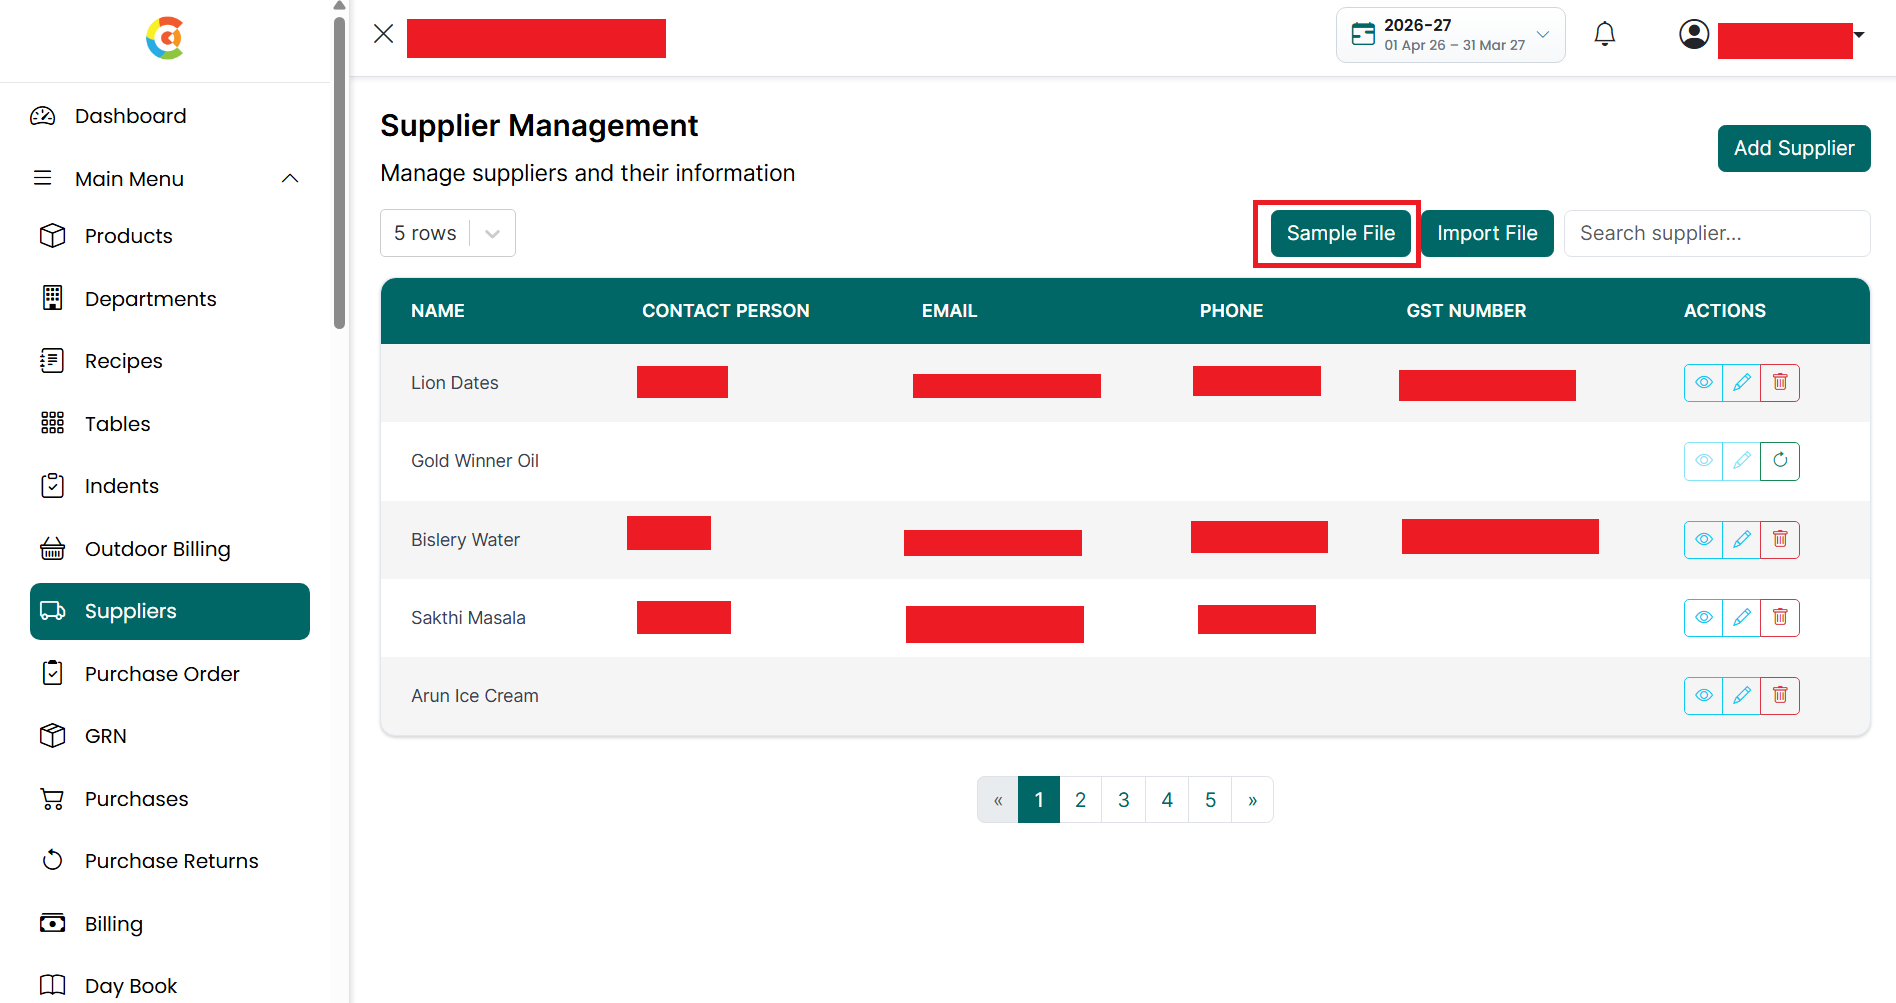1896x1003 pixels.
Task: Edit the Gold Winner Oil supplier
Action: click(x=1742, y=461)
